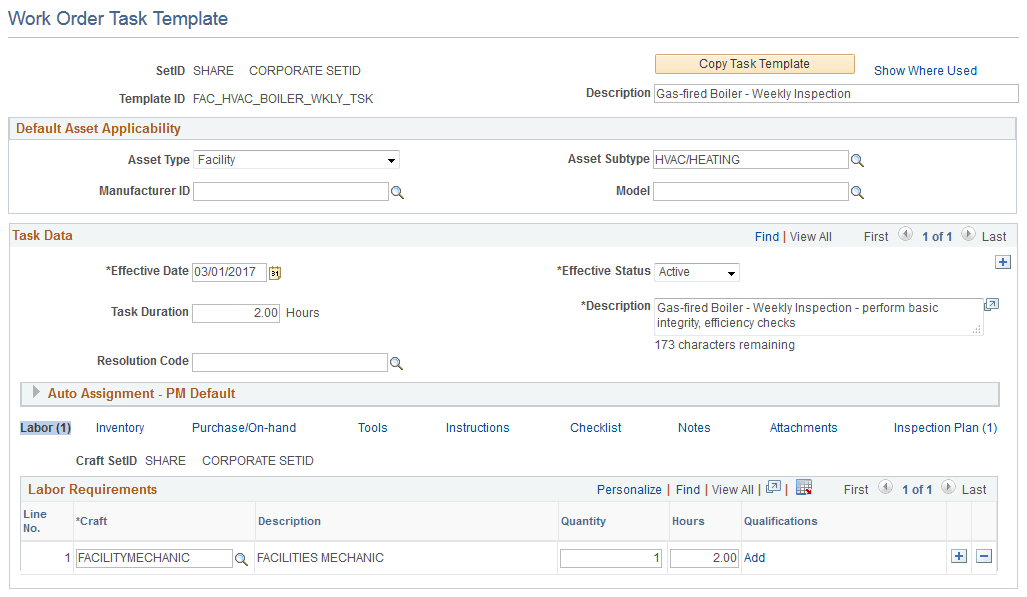
Task: Open the Manufacturer ID lookup magnifier
Action: (x=397, y=191)
